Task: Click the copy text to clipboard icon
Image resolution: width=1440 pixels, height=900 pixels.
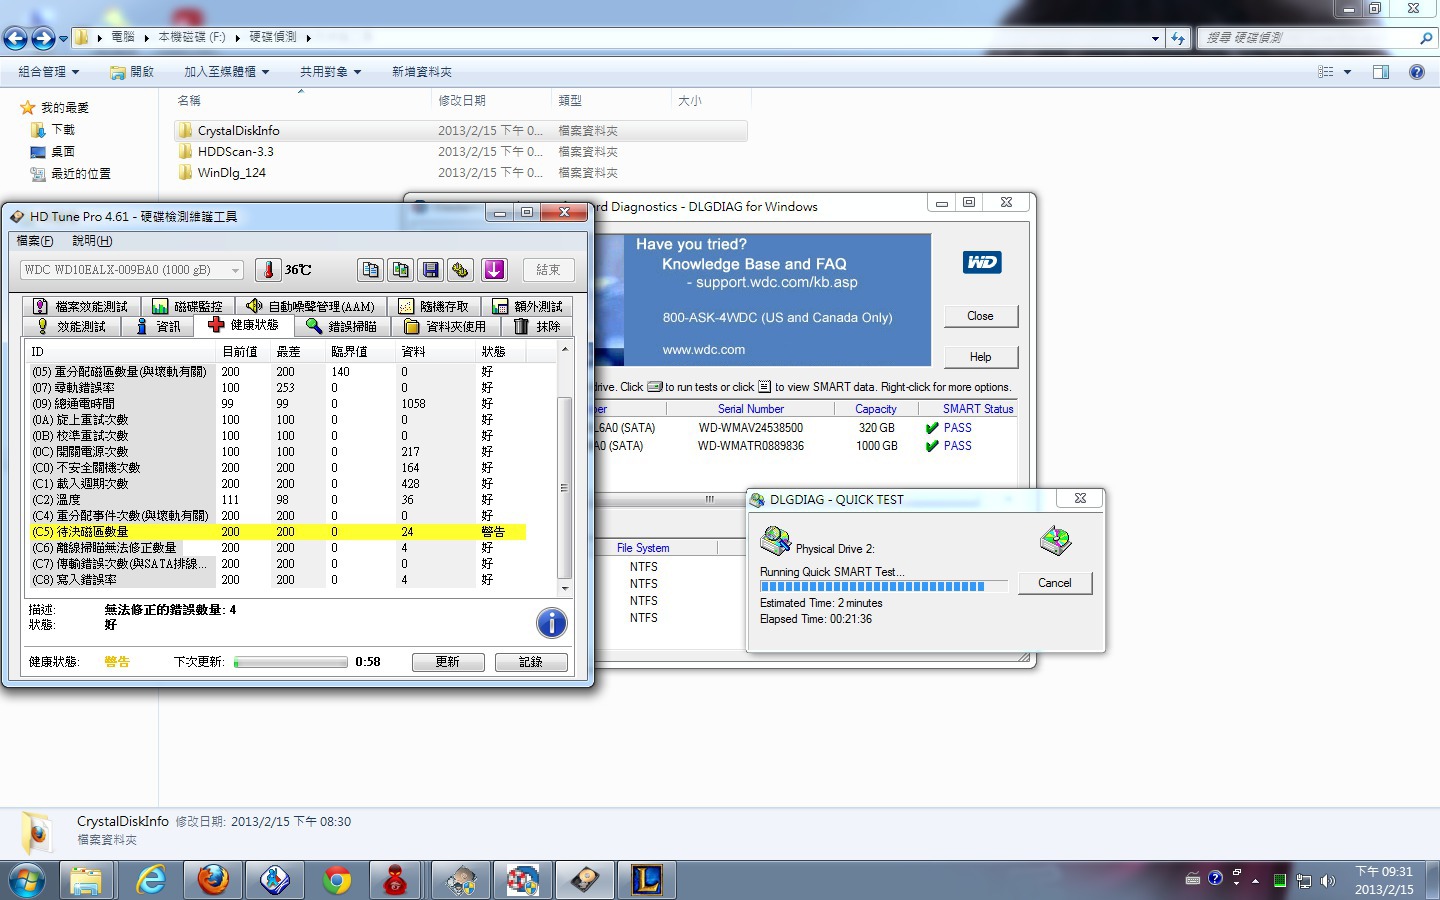Action: [x=371, y=270]
